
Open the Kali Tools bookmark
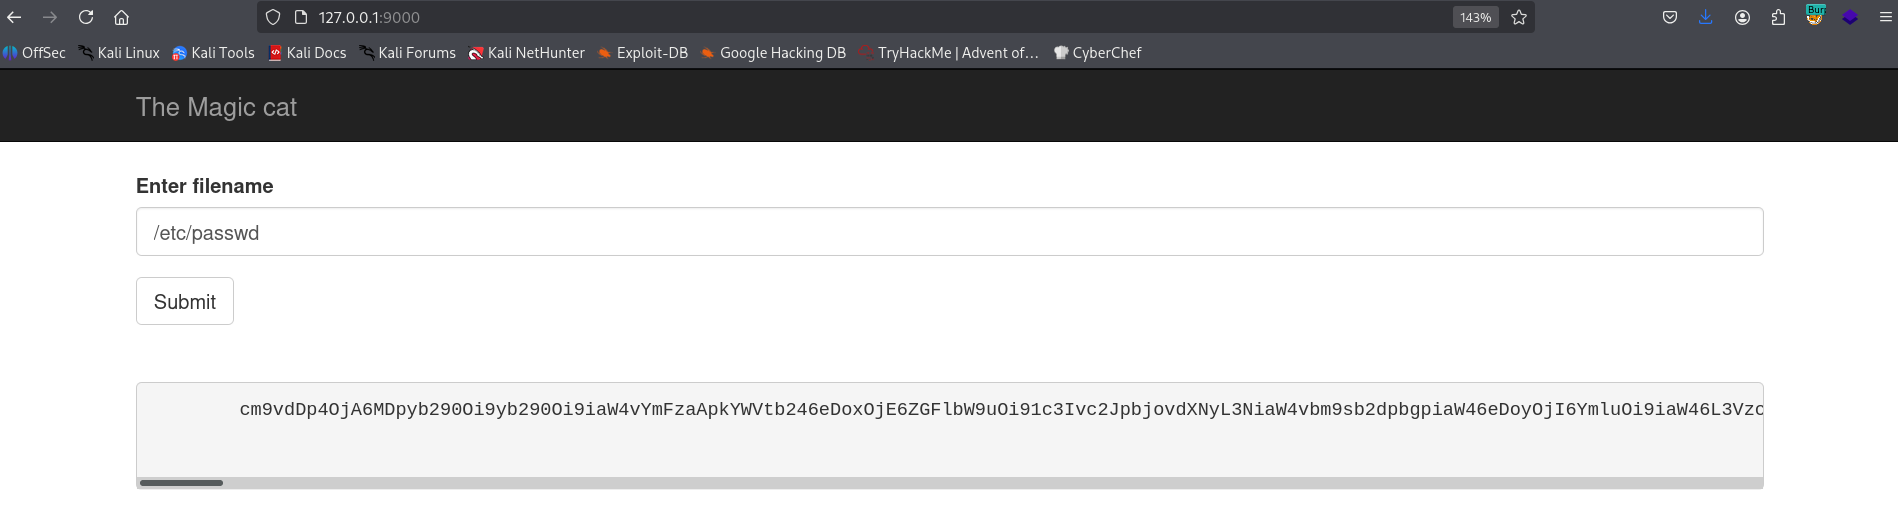[213, 53]
